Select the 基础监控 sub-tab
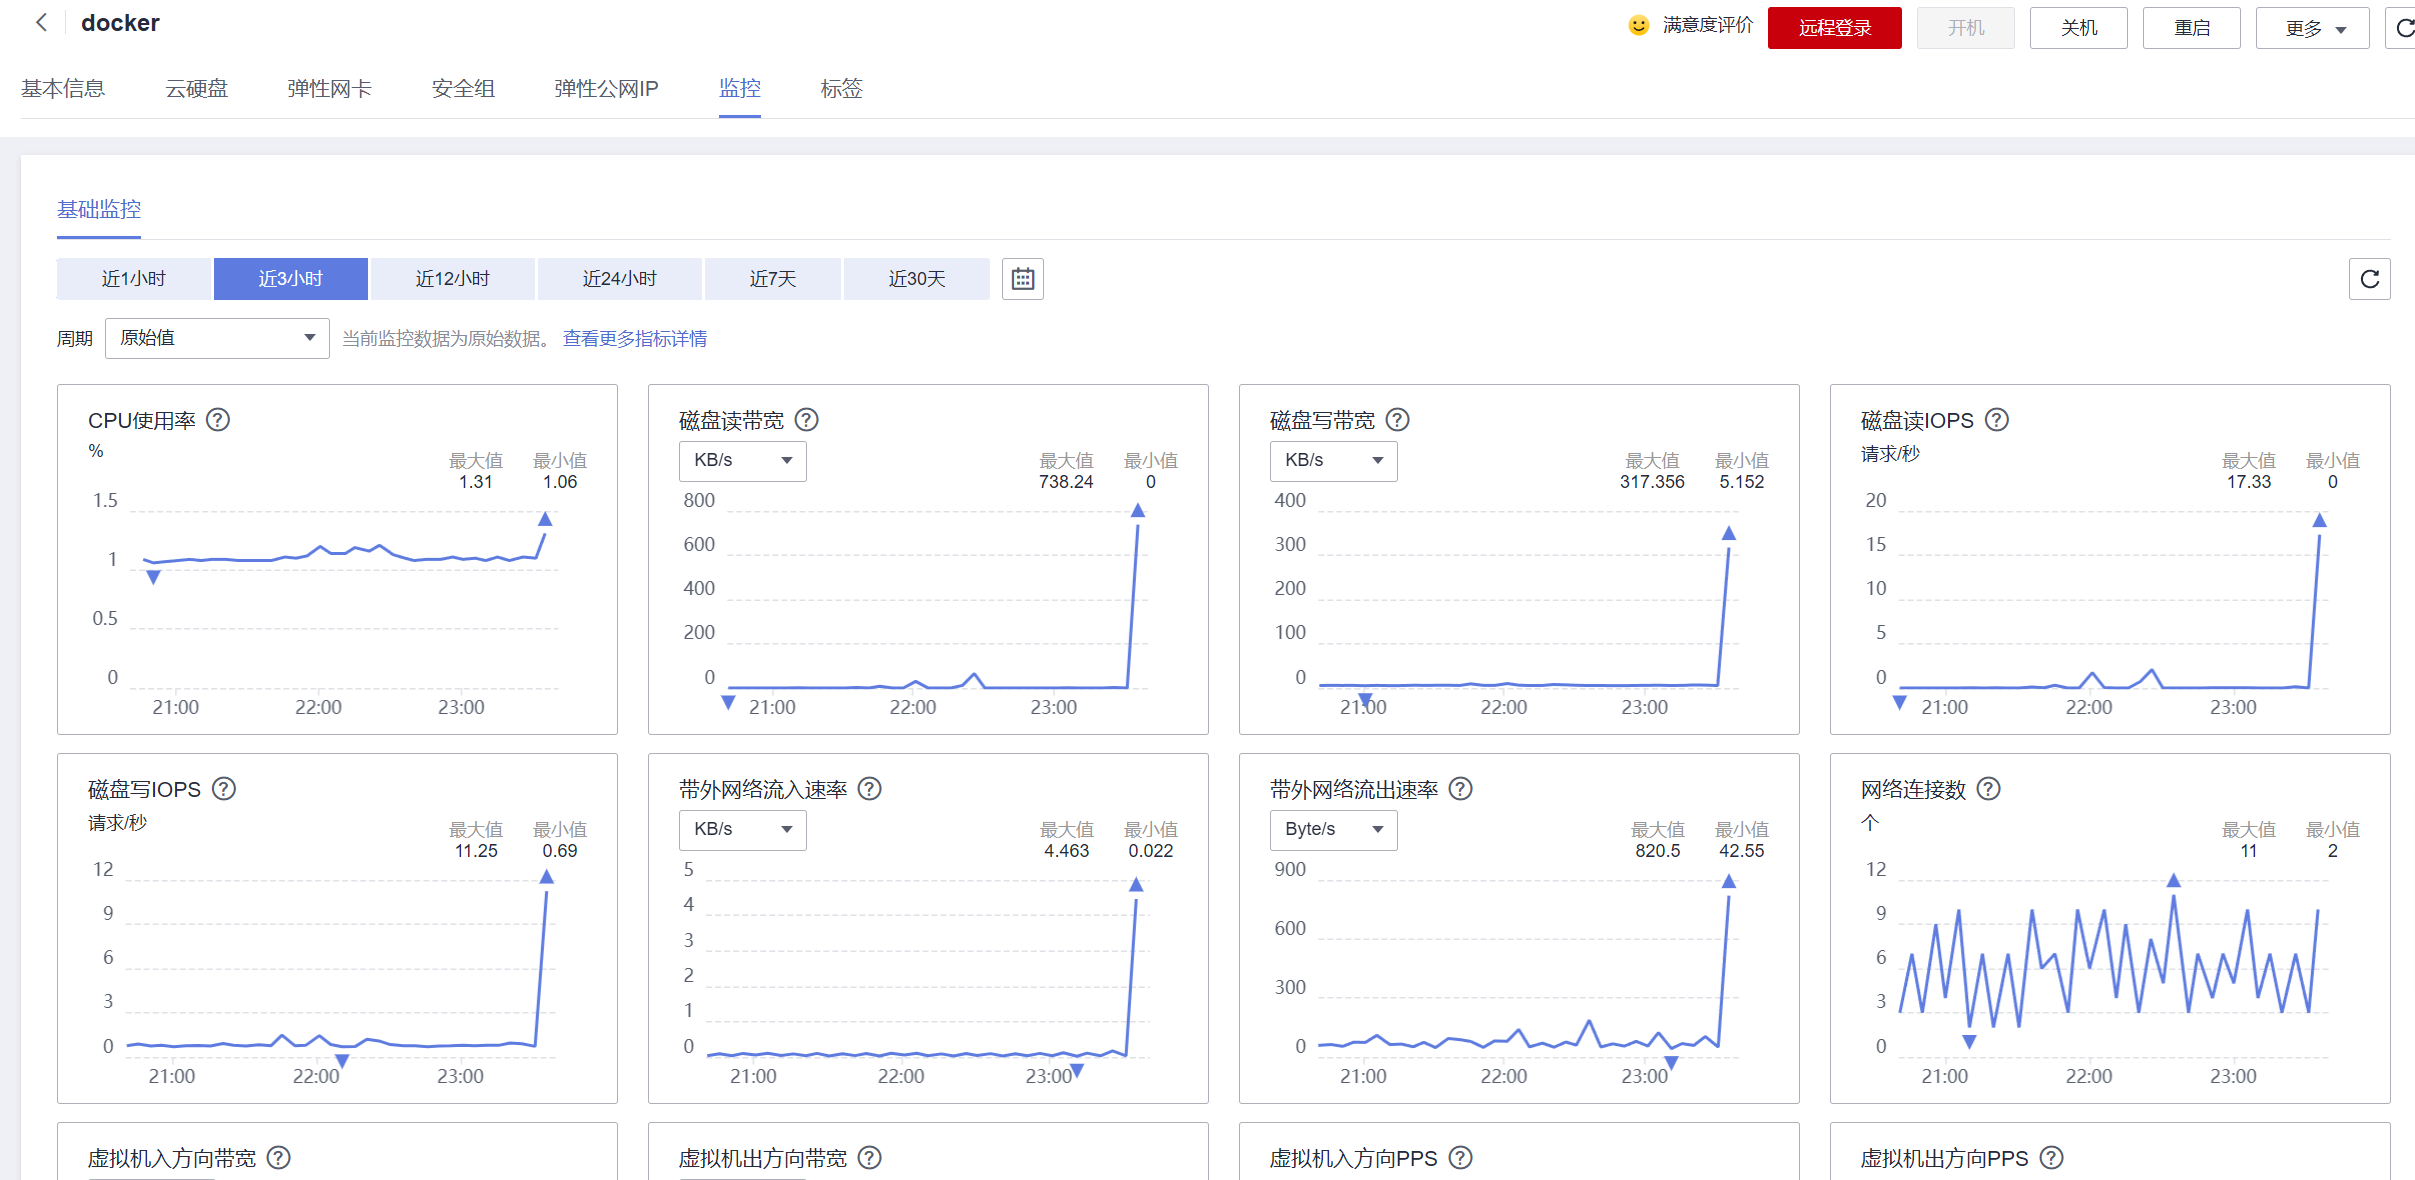 pyautogui.click(x=99, y=210)
